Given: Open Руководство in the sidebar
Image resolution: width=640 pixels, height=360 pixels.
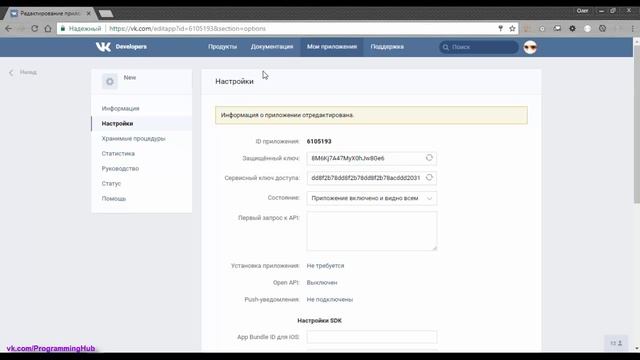Looking at the screenshot, I should (142, 169).
